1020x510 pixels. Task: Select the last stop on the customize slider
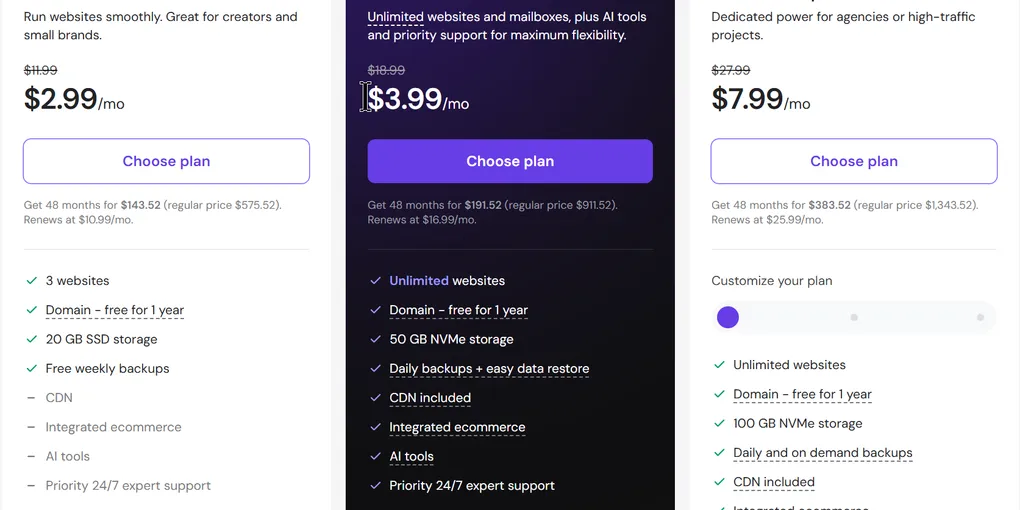click(980, 317)
